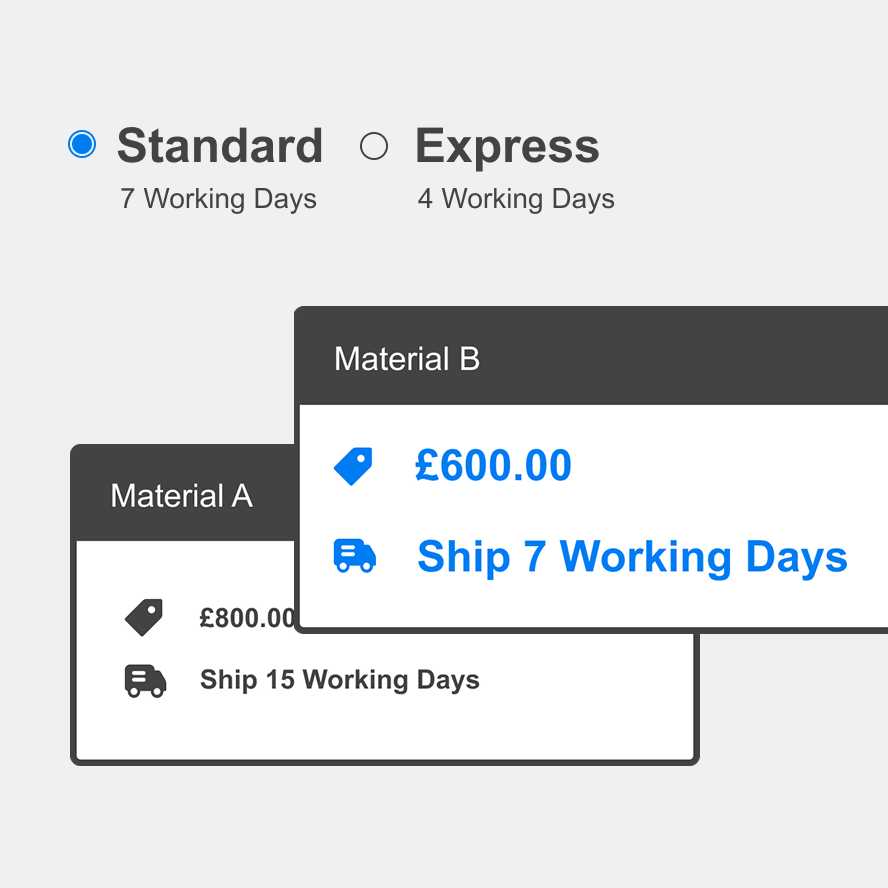The height and width of the screenshot is (888, 888).
Task: Click the blue price tag icon
Action: [x=353, y=466]
